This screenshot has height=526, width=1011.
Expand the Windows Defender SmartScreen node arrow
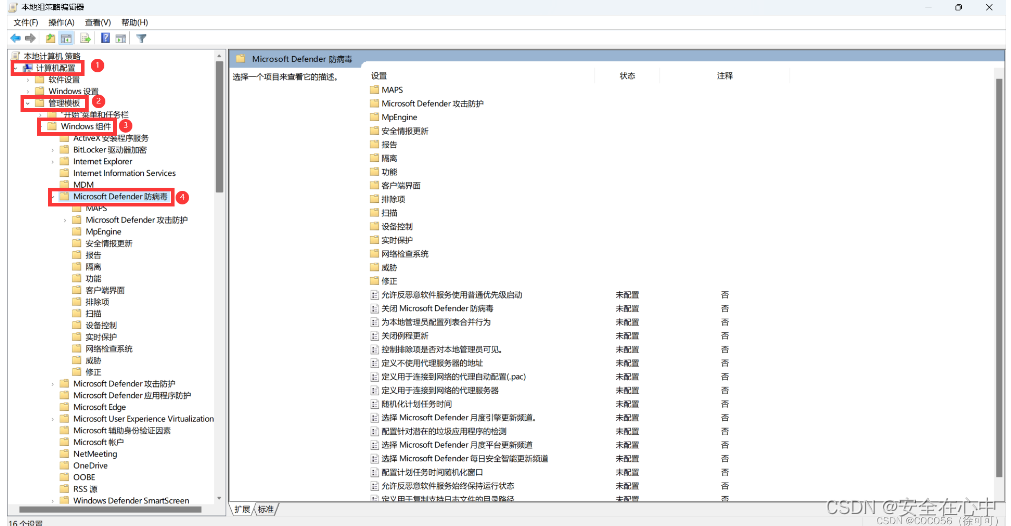[53, 500]
